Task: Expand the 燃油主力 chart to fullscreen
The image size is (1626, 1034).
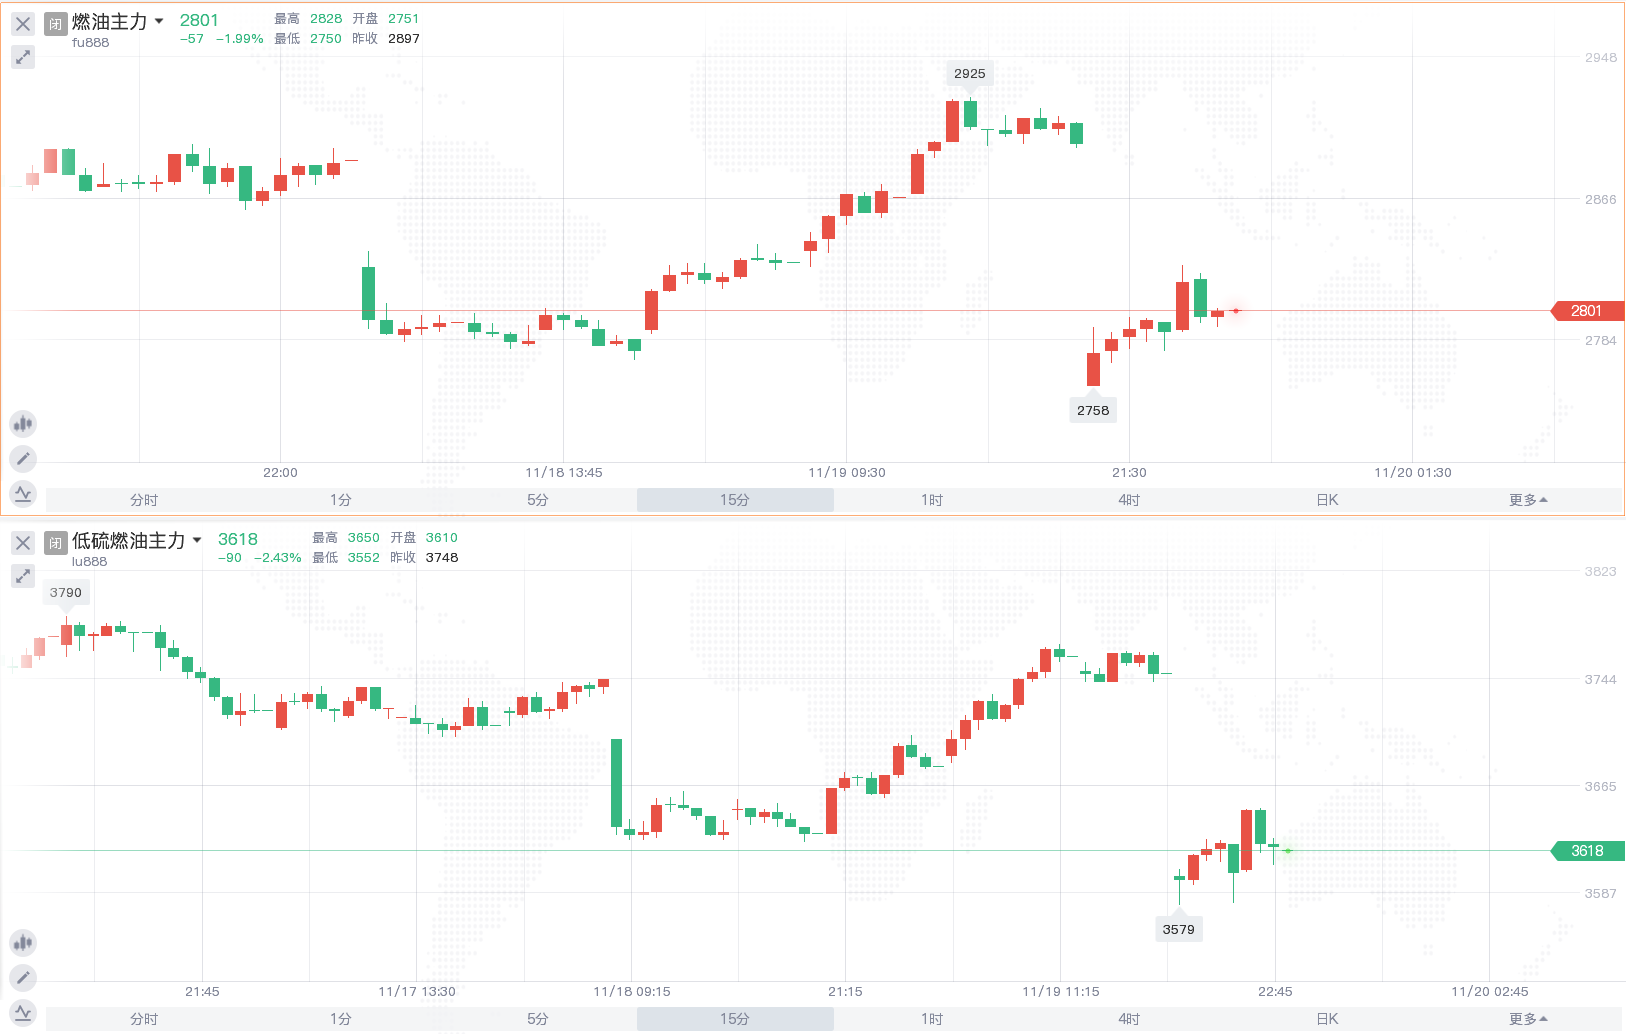Action: click(x=23, y=57)
